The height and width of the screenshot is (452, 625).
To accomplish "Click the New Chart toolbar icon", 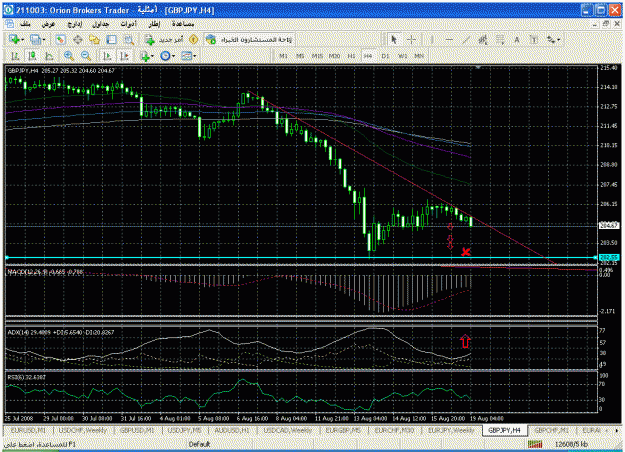I will [x=14, y=39].
